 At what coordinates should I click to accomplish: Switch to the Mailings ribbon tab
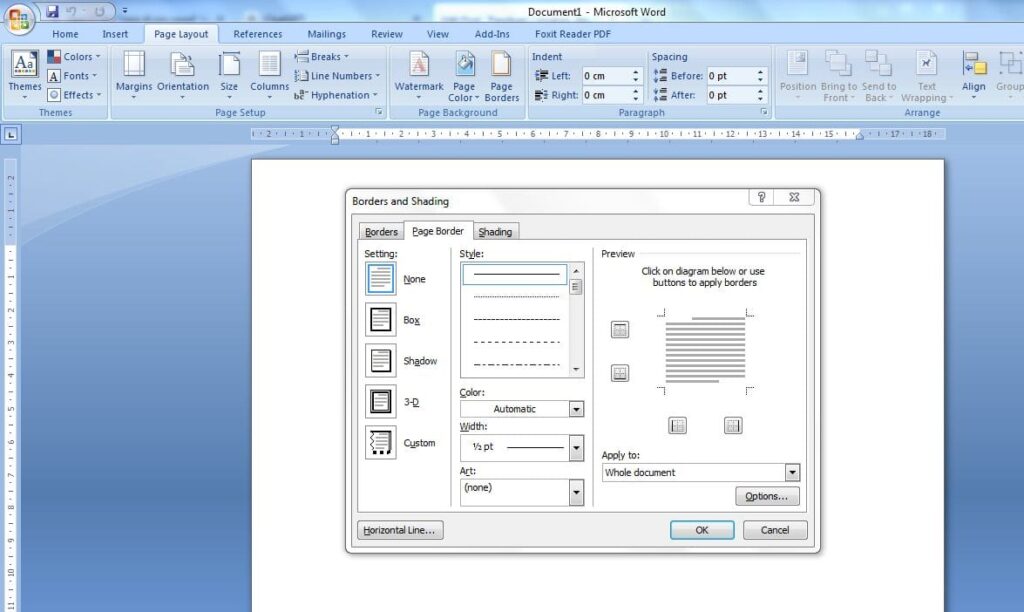(327, 34)
